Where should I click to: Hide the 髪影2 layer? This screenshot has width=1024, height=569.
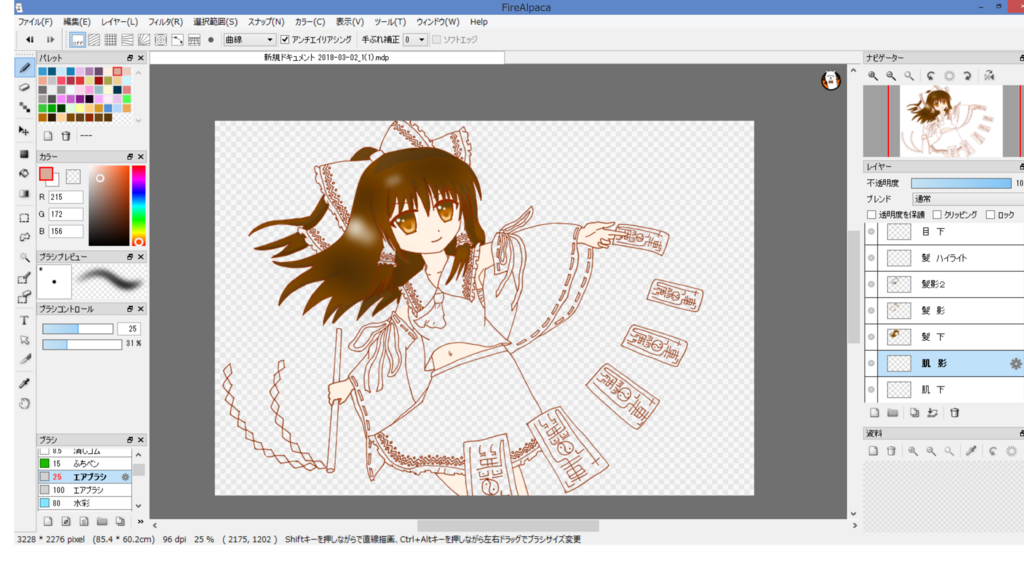pyautogui.click(x=871, y=284)
